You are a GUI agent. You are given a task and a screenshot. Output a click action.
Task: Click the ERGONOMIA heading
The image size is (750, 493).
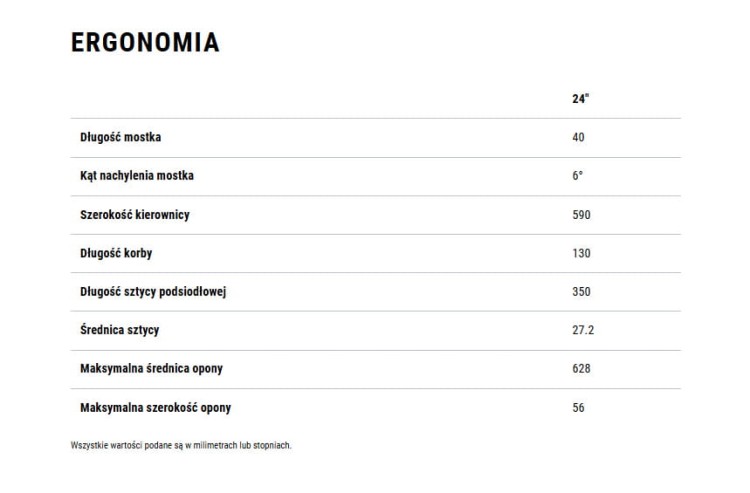(145, 42)
